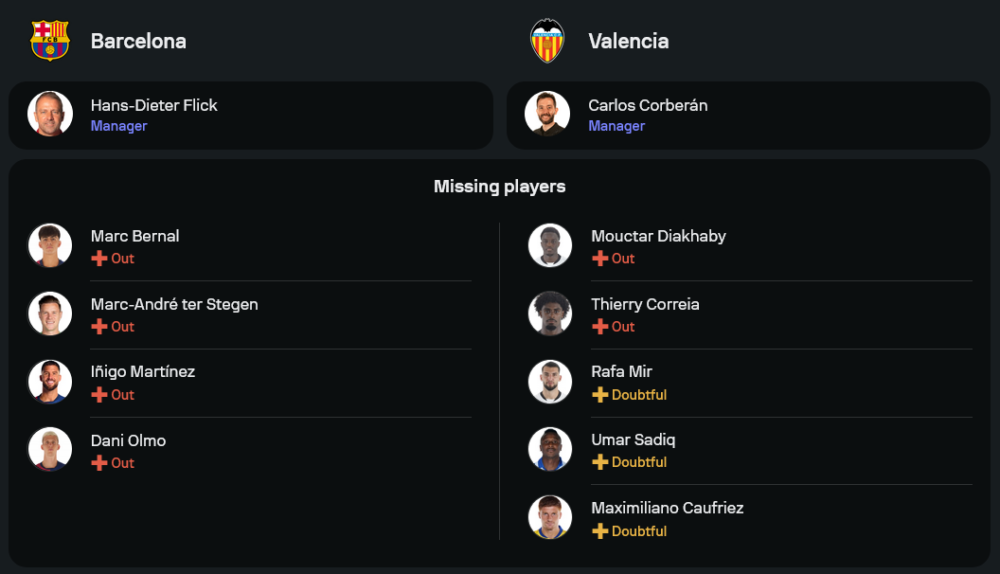Click the orange doubtful cross under Rafa Mir

(x=600, y=395)
